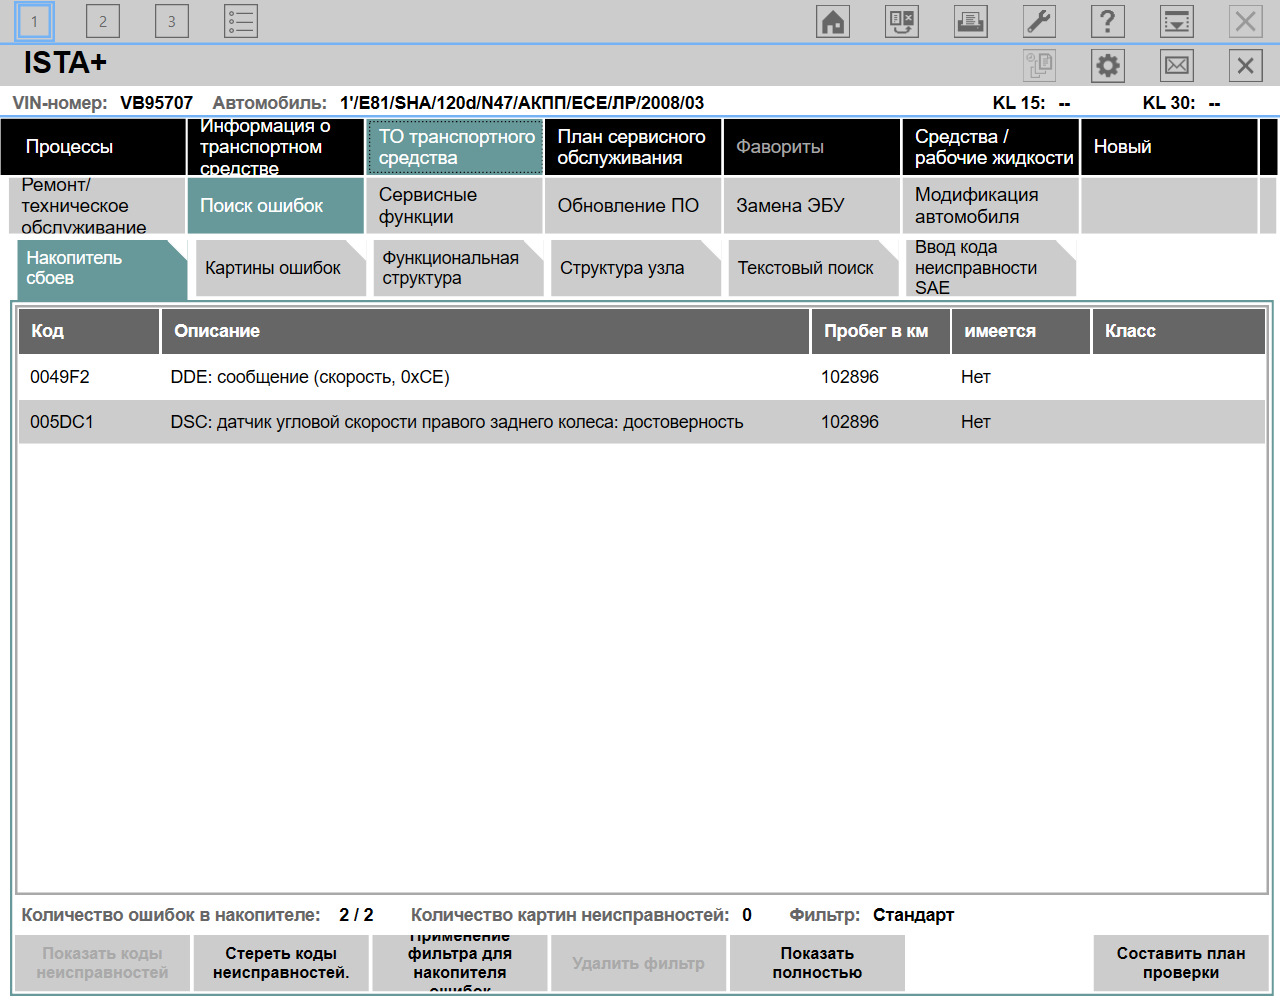Open the bulleted list overview icon
Image resolution: width=1280 pixels, height=1000 pixels.
pos(241,21)
